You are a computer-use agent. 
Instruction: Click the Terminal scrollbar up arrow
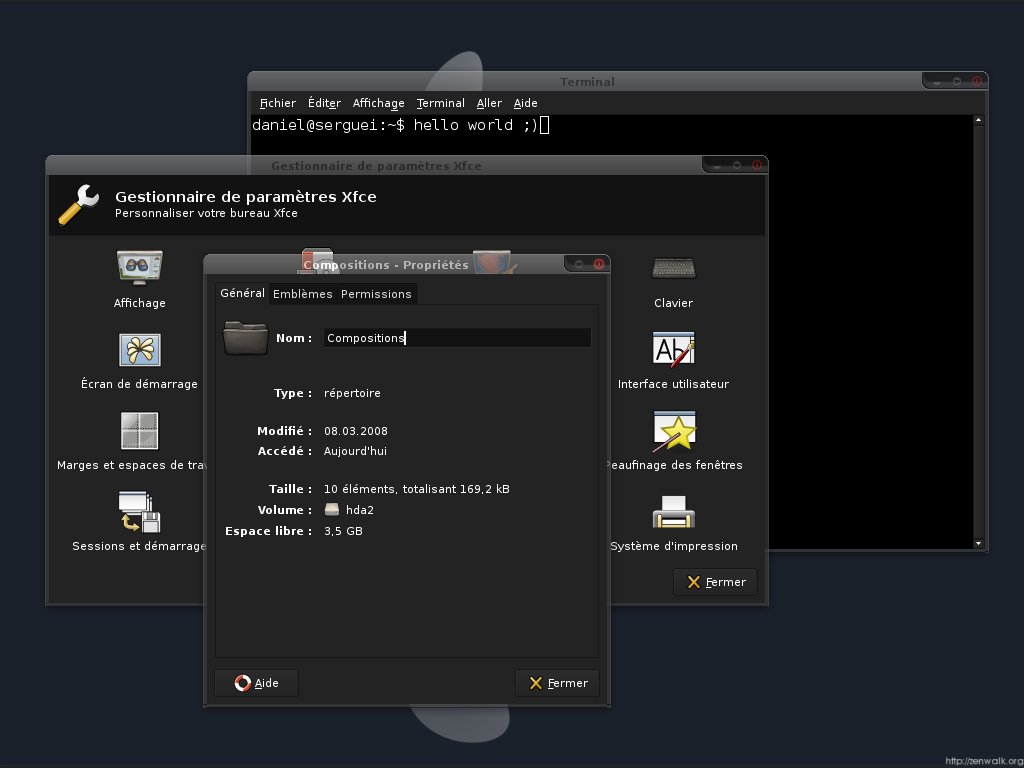(978, 120)
